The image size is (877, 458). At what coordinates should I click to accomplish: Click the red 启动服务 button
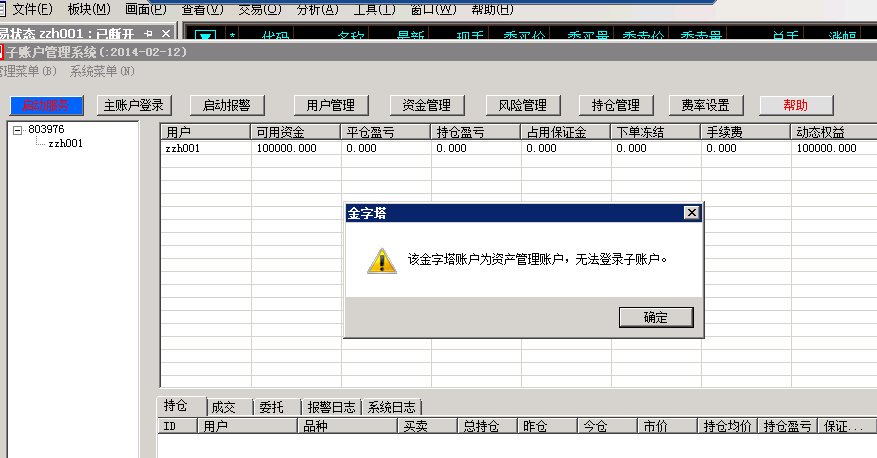tap(46, 105)
